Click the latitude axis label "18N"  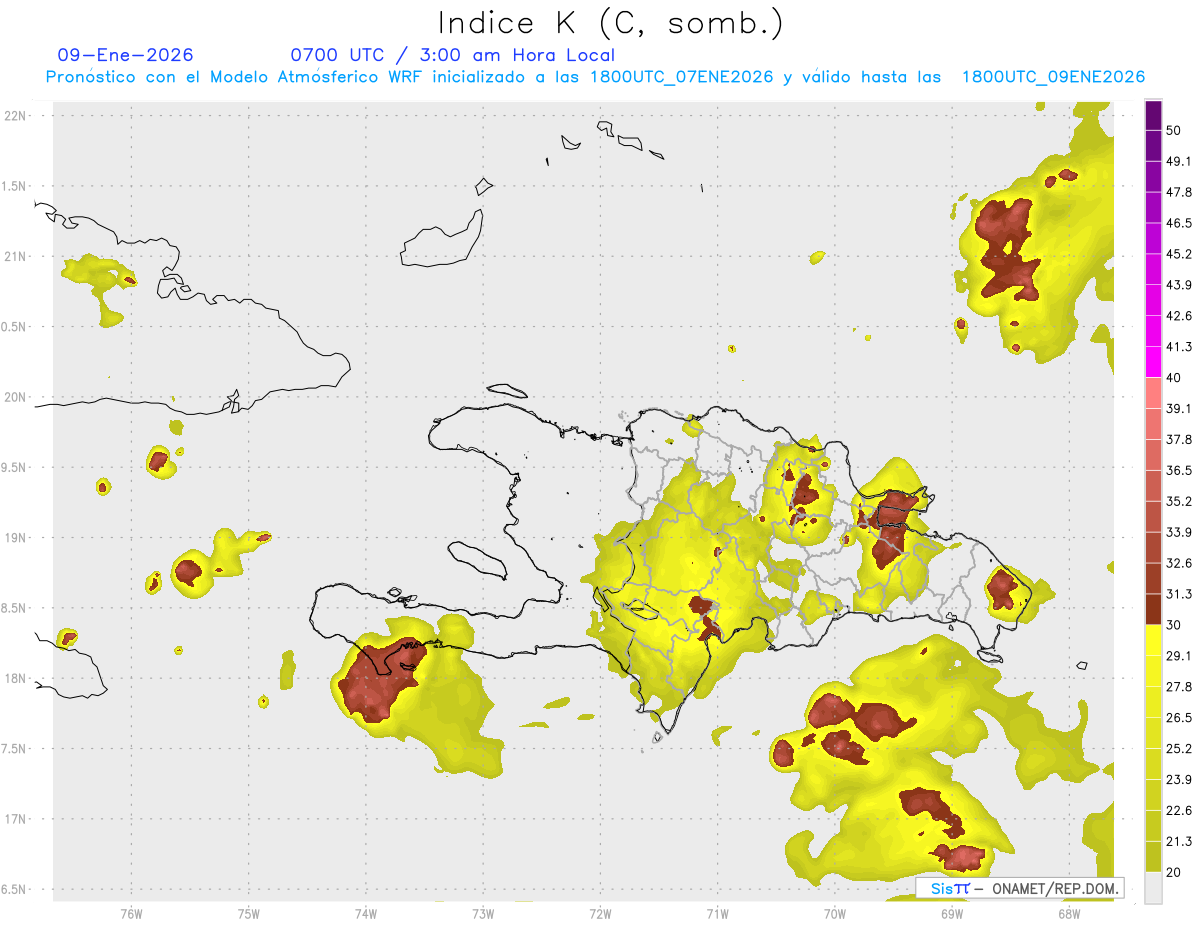coord(17,678)
